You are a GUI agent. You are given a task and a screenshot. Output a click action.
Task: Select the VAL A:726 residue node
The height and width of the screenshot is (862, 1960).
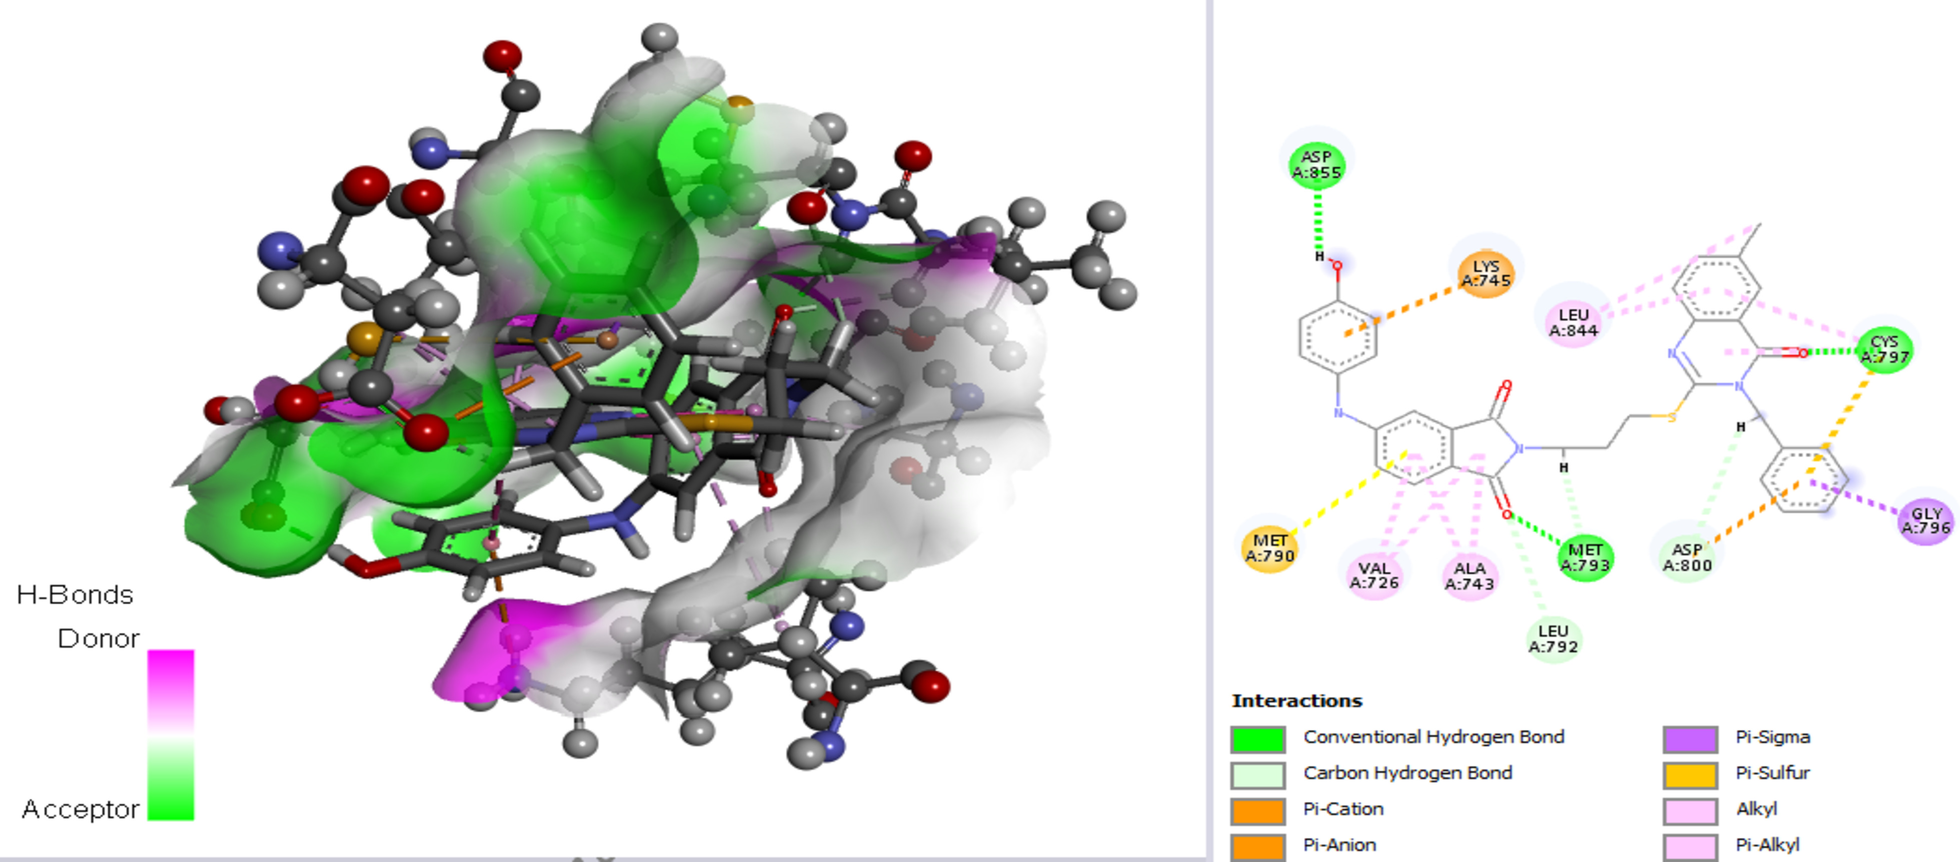pos(1374,575)
